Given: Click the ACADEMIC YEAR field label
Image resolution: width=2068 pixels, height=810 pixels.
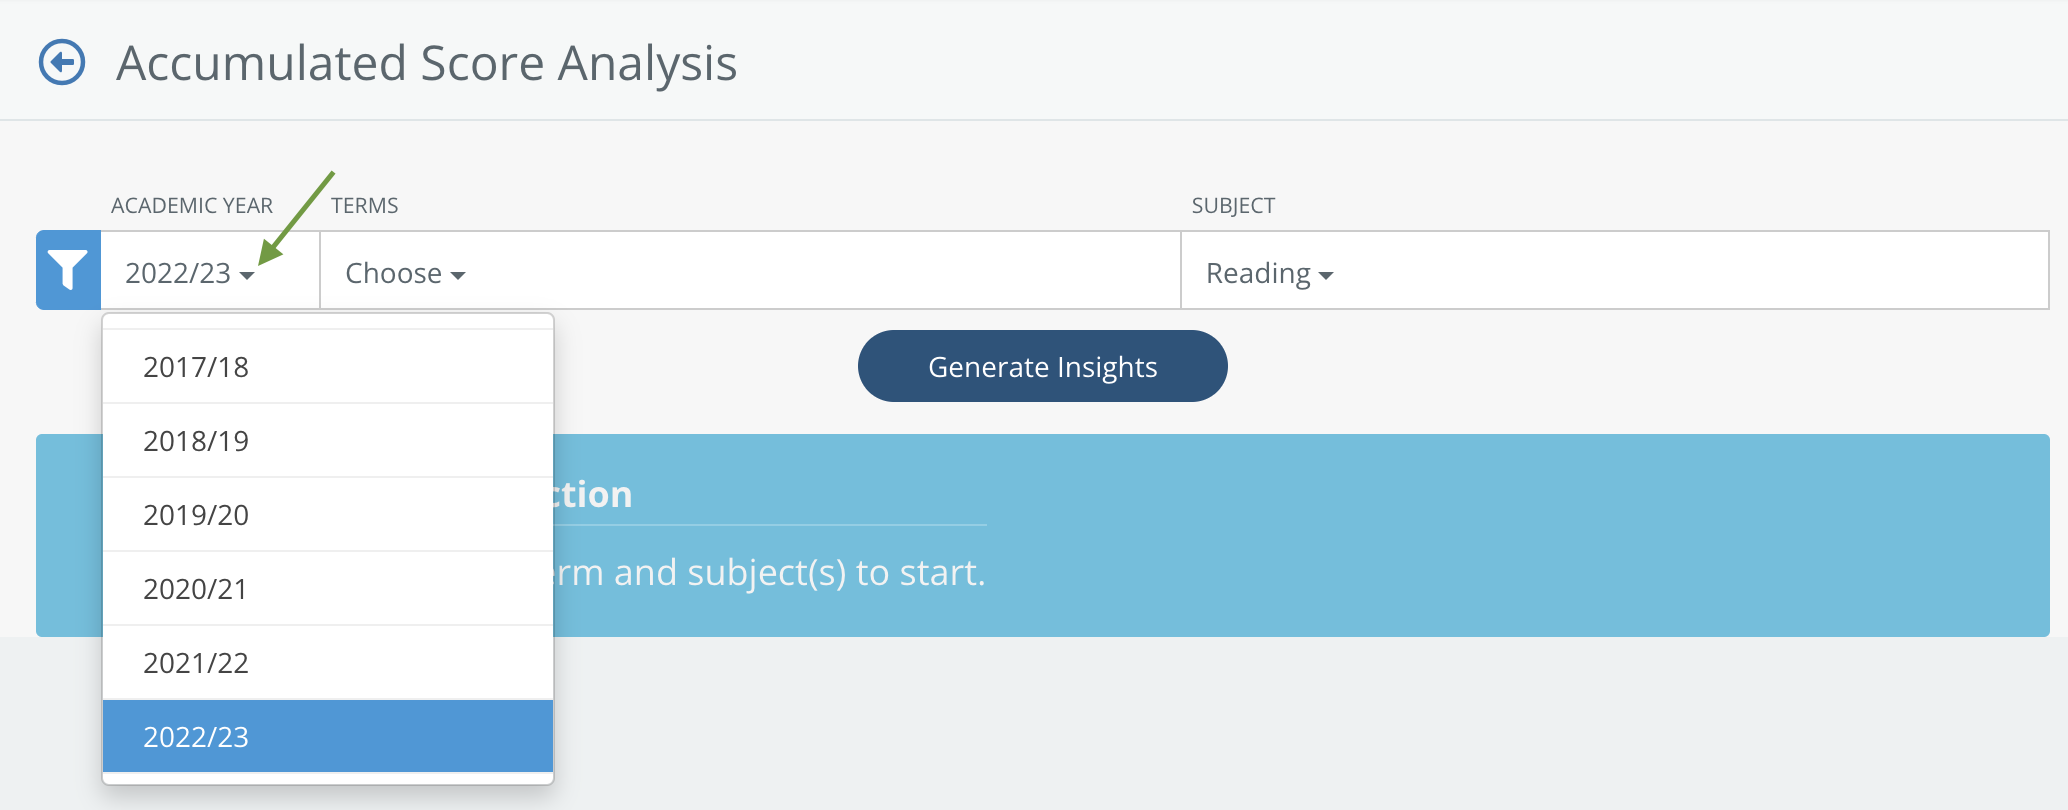Looking at the screenshot, I should (192, 206).
